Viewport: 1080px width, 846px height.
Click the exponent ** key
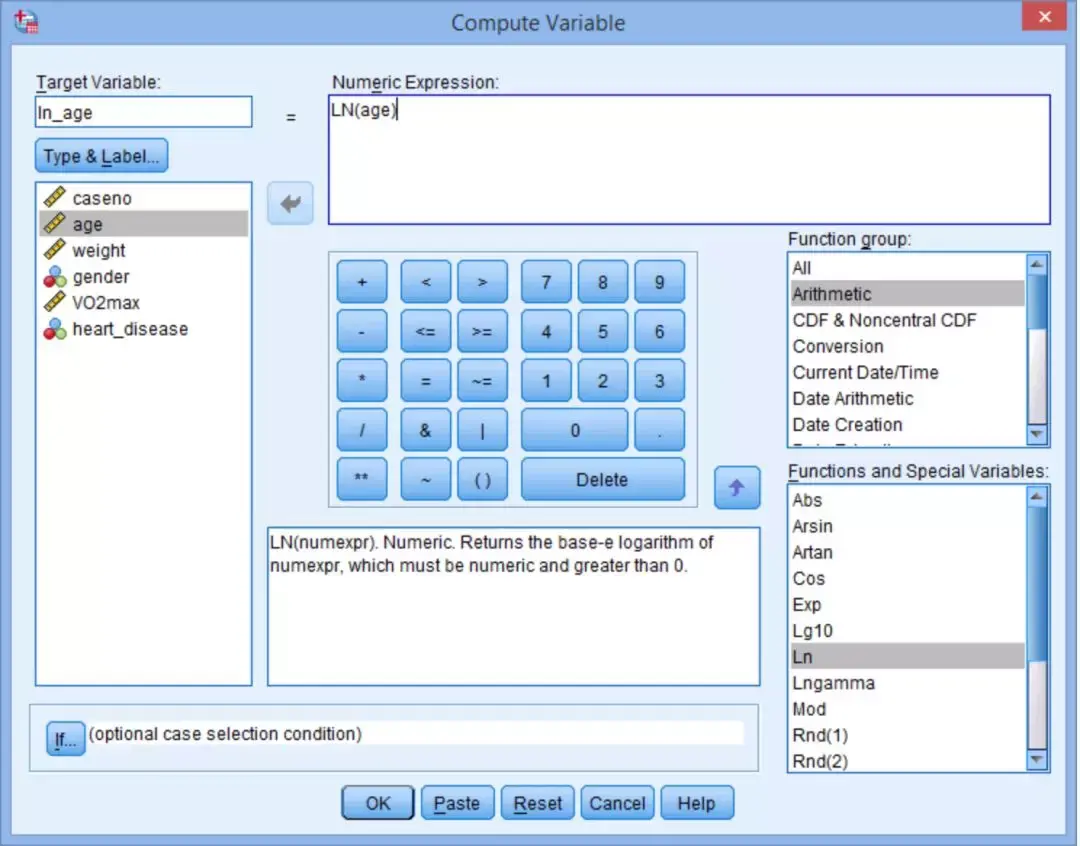coord(362,479)
